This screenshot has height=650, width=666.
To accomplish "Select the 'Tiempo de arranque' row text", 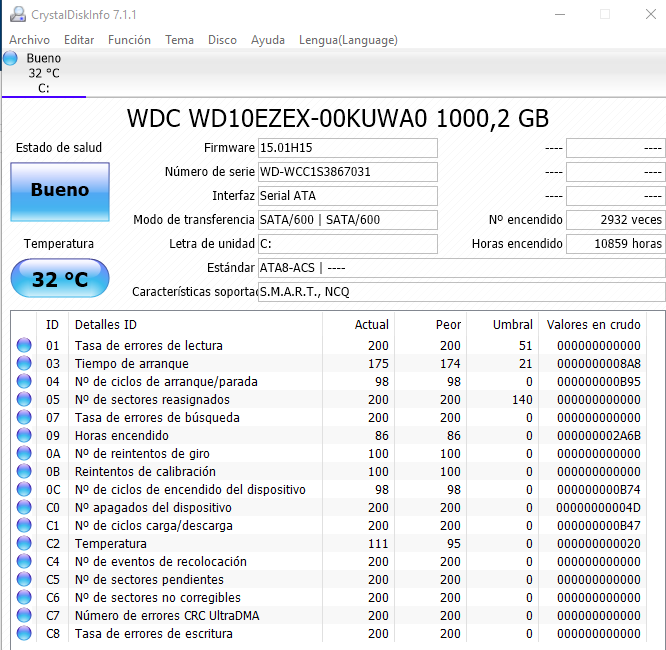I will click(x=132, y=364).
